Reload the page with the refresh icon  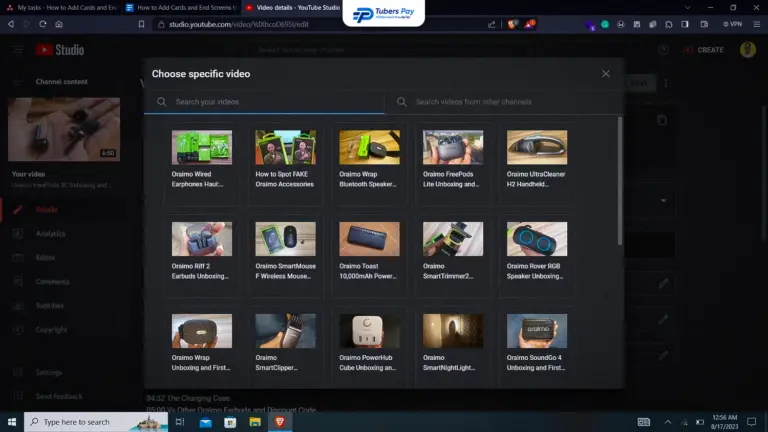[x=43, y=24]
